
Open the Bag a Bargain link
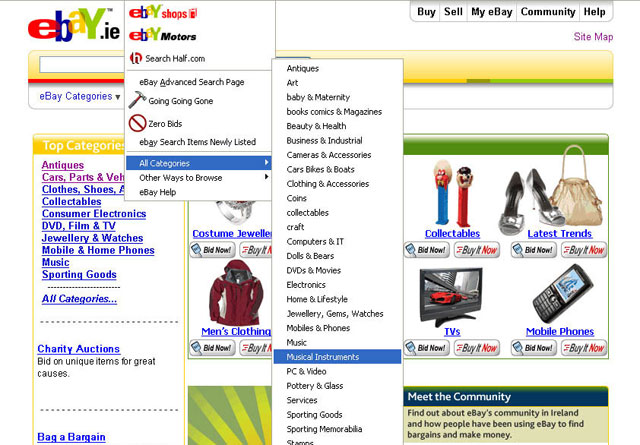[x=71, y=437]
